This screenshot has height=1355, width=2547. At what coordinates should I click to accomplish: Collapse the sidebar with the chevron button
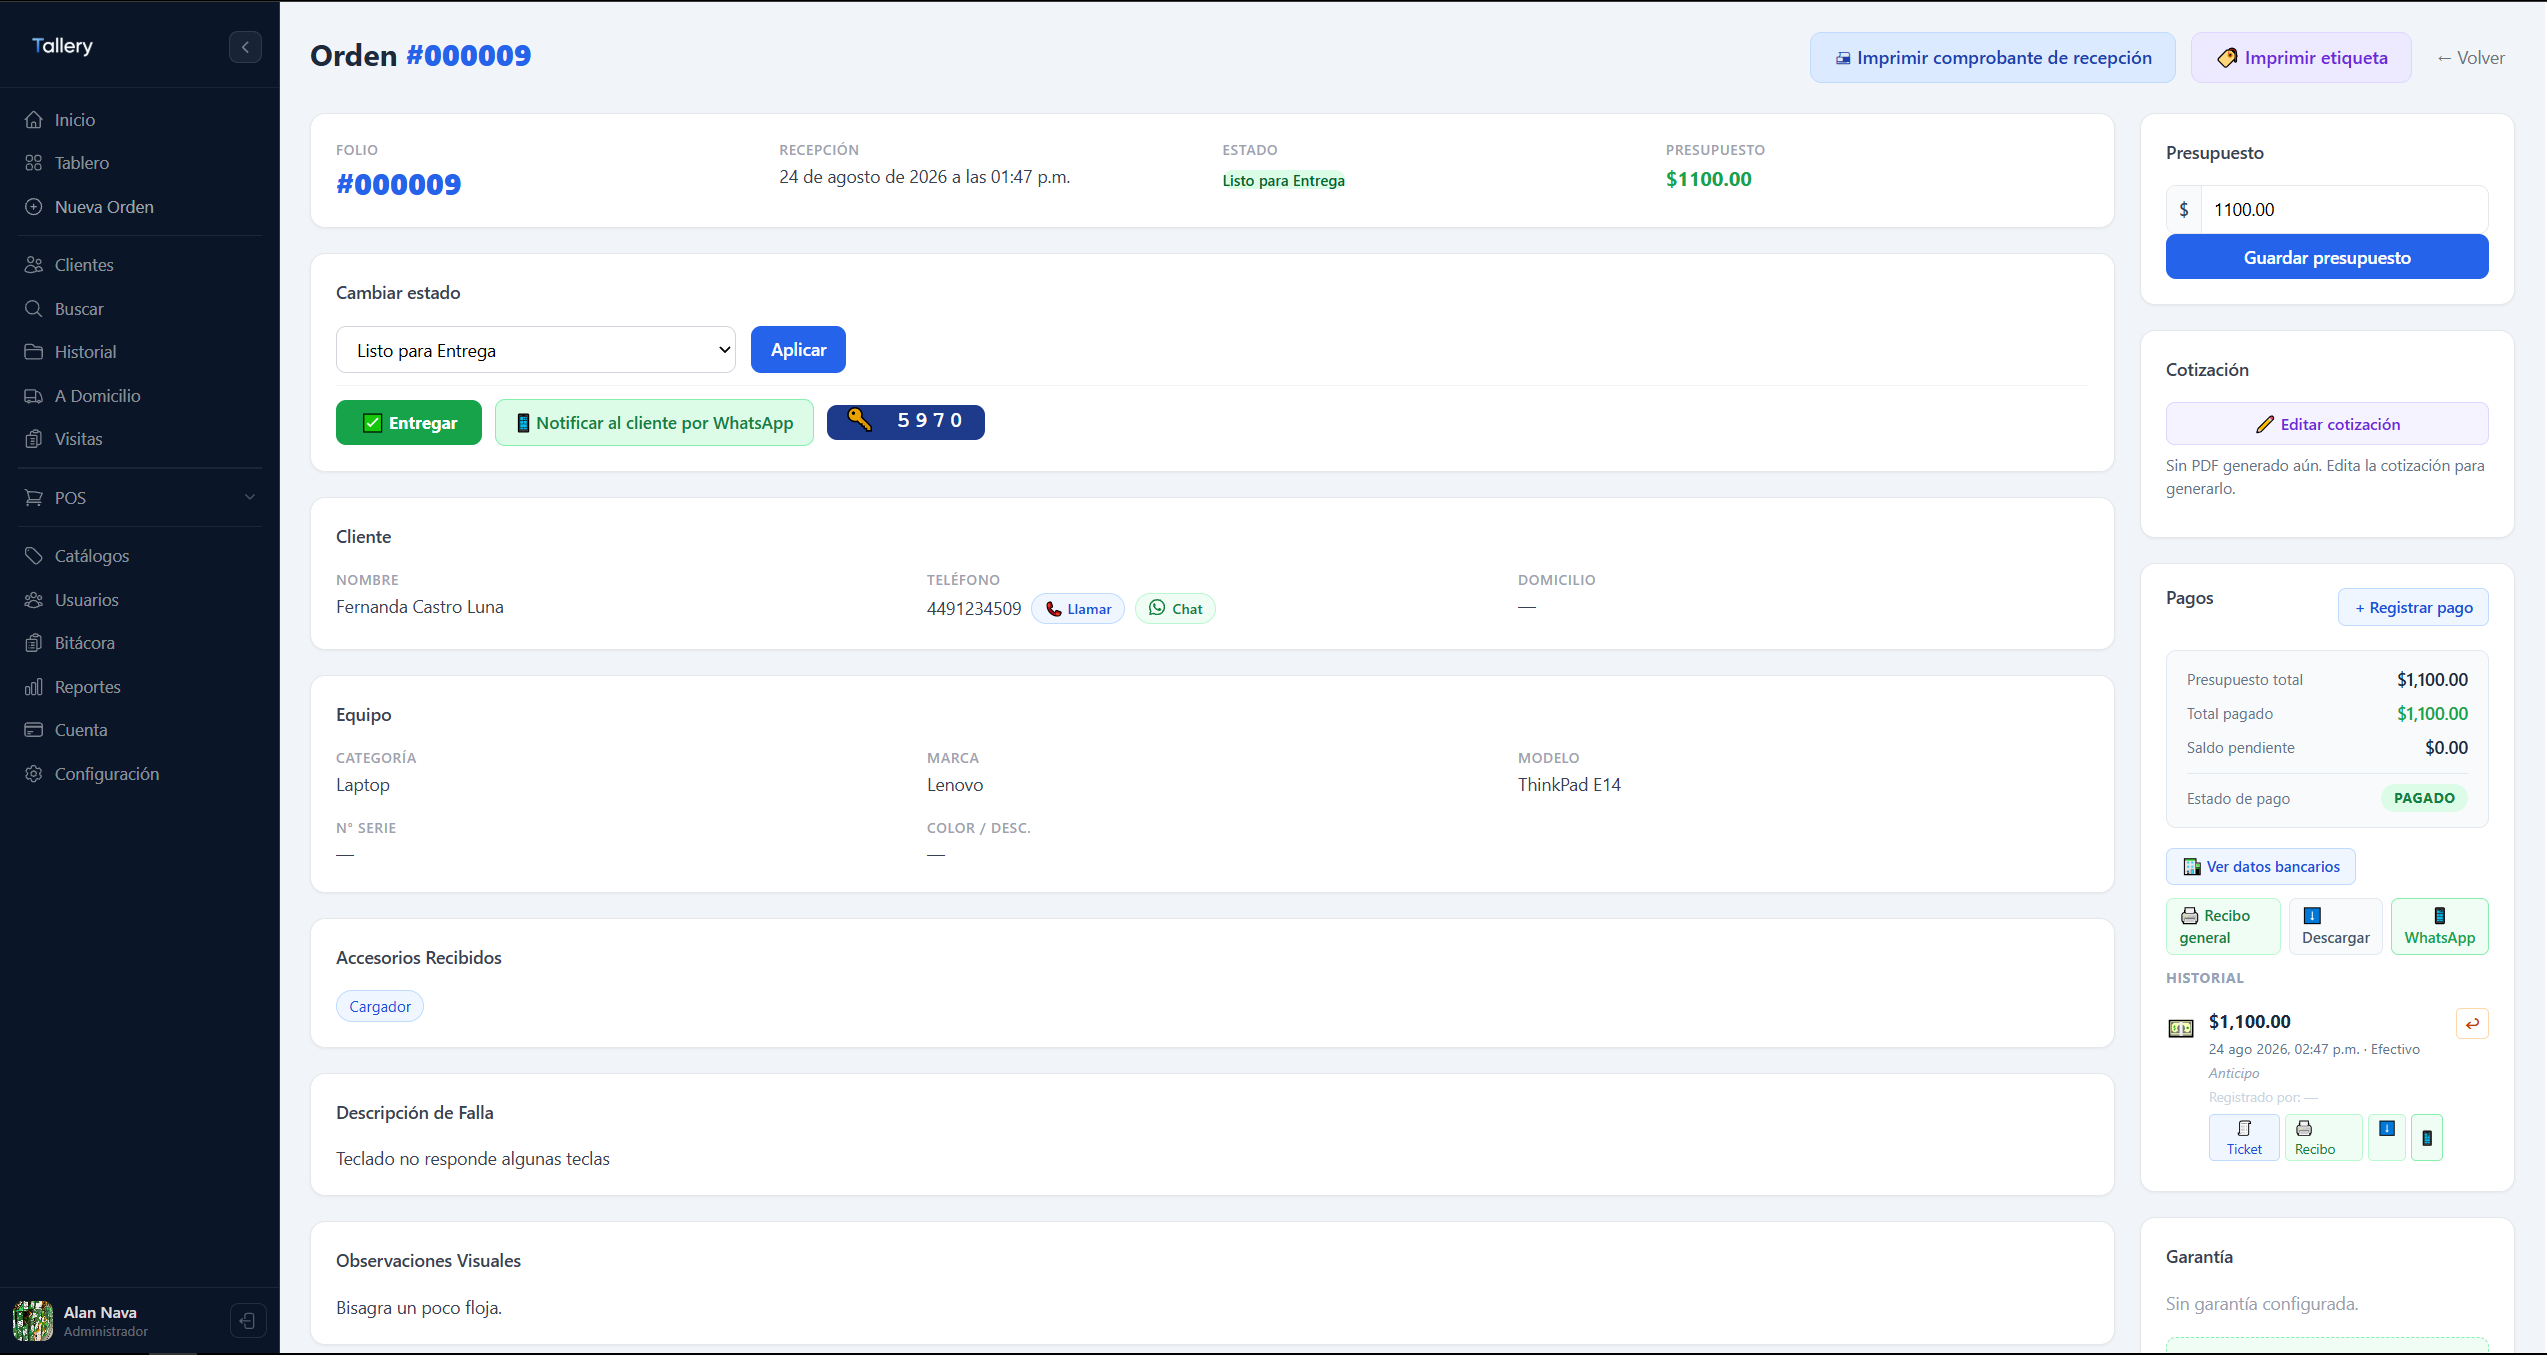click(x=245, y=47)
